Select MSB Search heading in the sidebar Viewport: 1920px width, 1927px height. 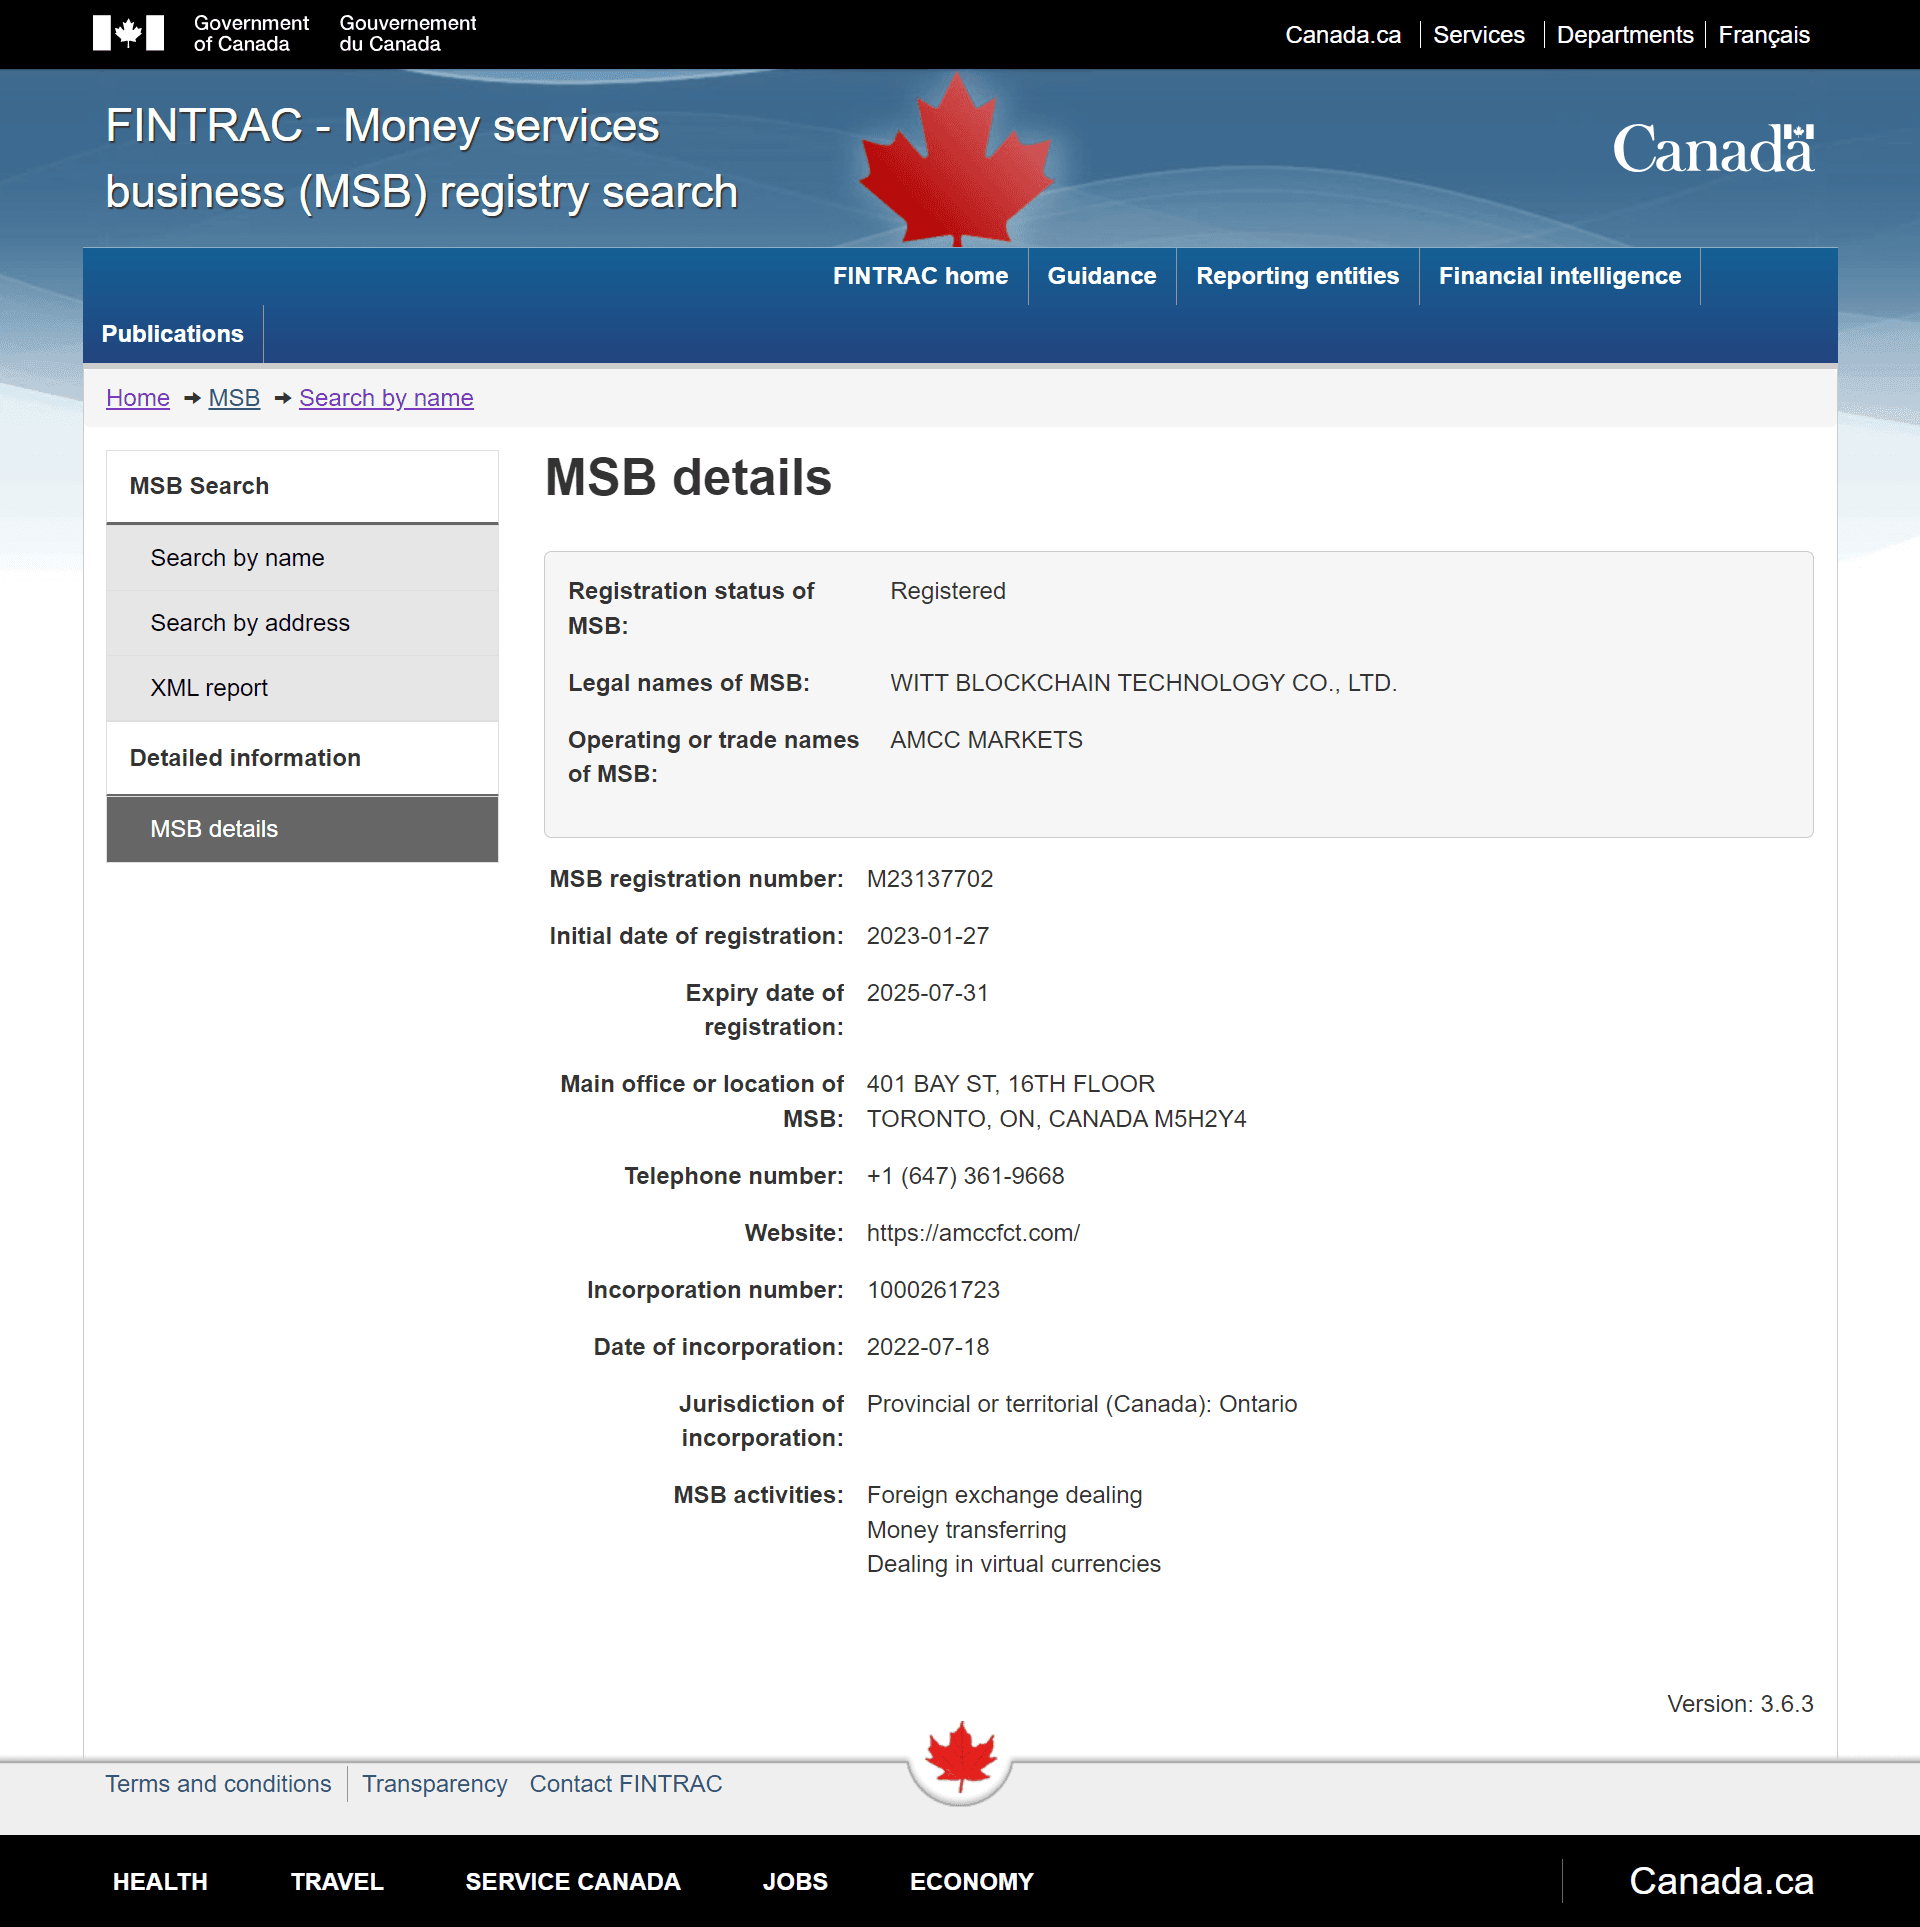pyautogui.click(x=302, y=486)
